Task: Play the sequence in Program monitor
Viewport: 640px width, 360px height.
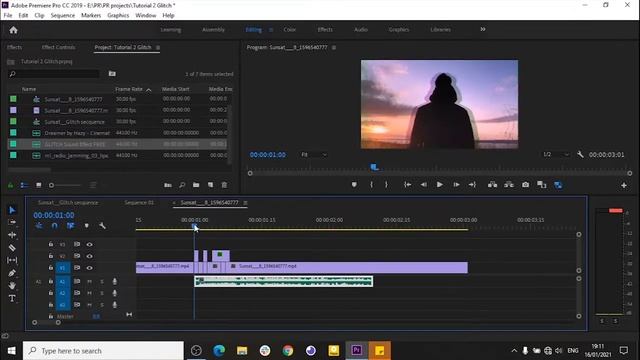Action: pyautogui.click(x=440, y=185)
